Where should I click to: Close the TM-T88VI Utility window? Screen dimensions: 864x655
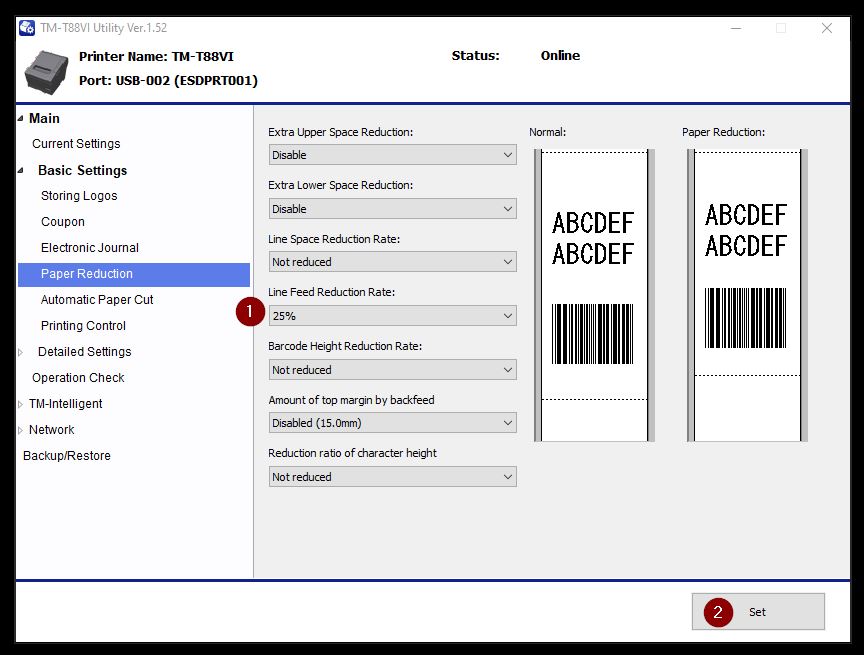827,28
